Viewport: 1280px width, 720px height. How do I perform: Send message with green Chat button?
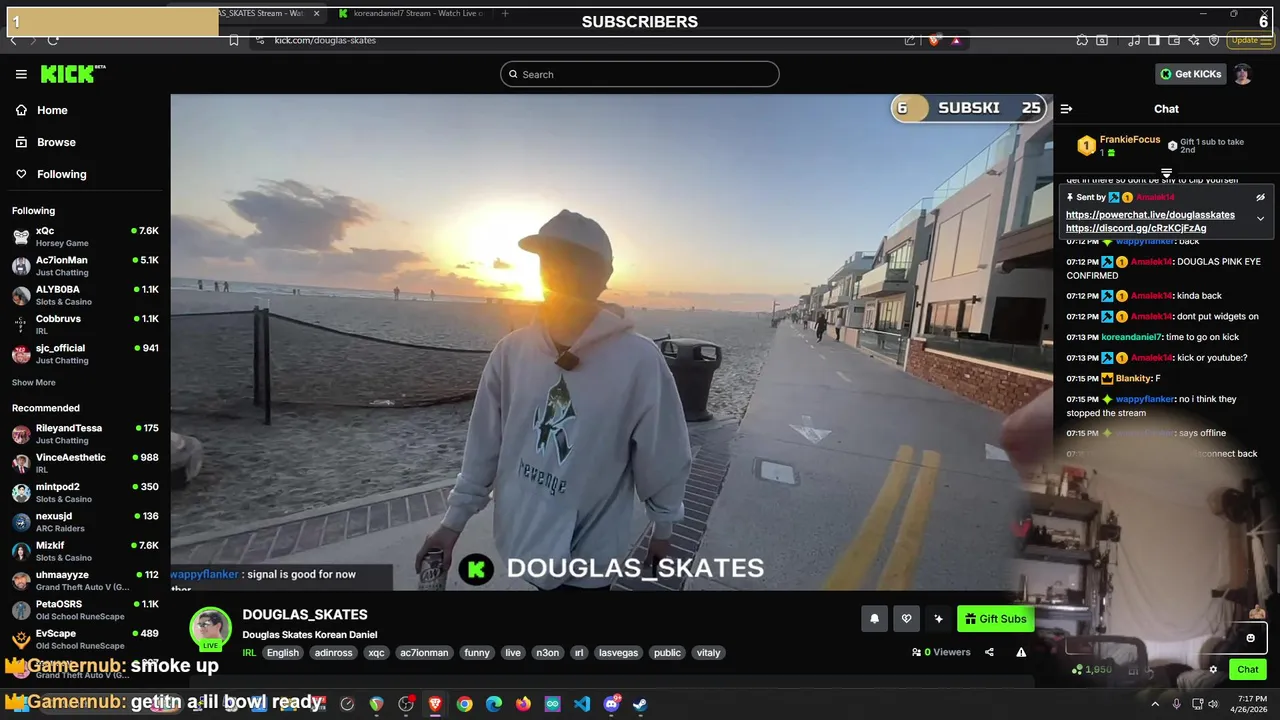click(1248, 669)
